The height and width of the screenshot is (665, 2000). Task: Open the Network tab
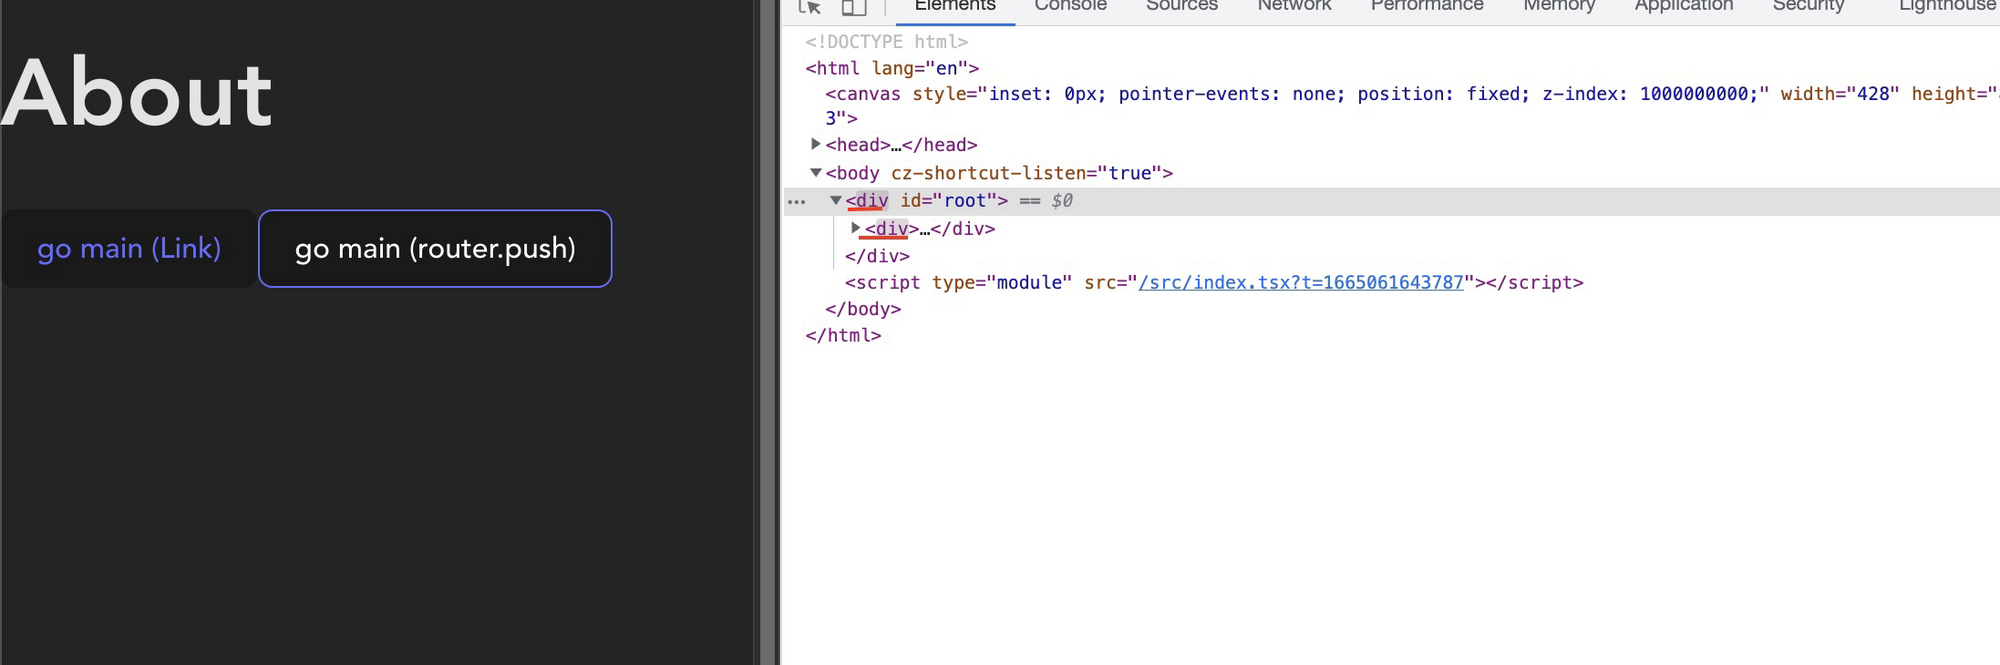click(x=1294, y=6)
